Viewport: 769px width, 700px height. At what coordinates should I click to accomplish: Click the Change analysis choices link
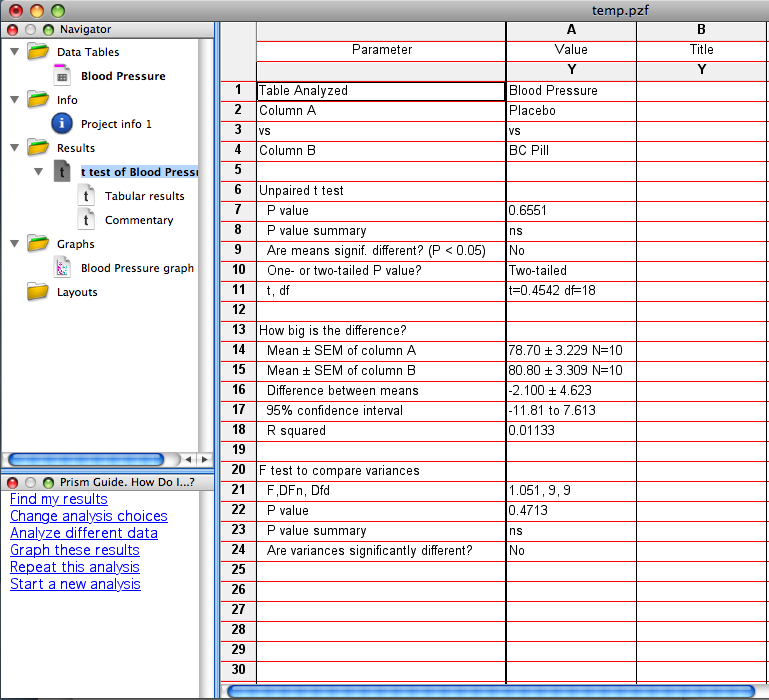(x=88, y=516)
